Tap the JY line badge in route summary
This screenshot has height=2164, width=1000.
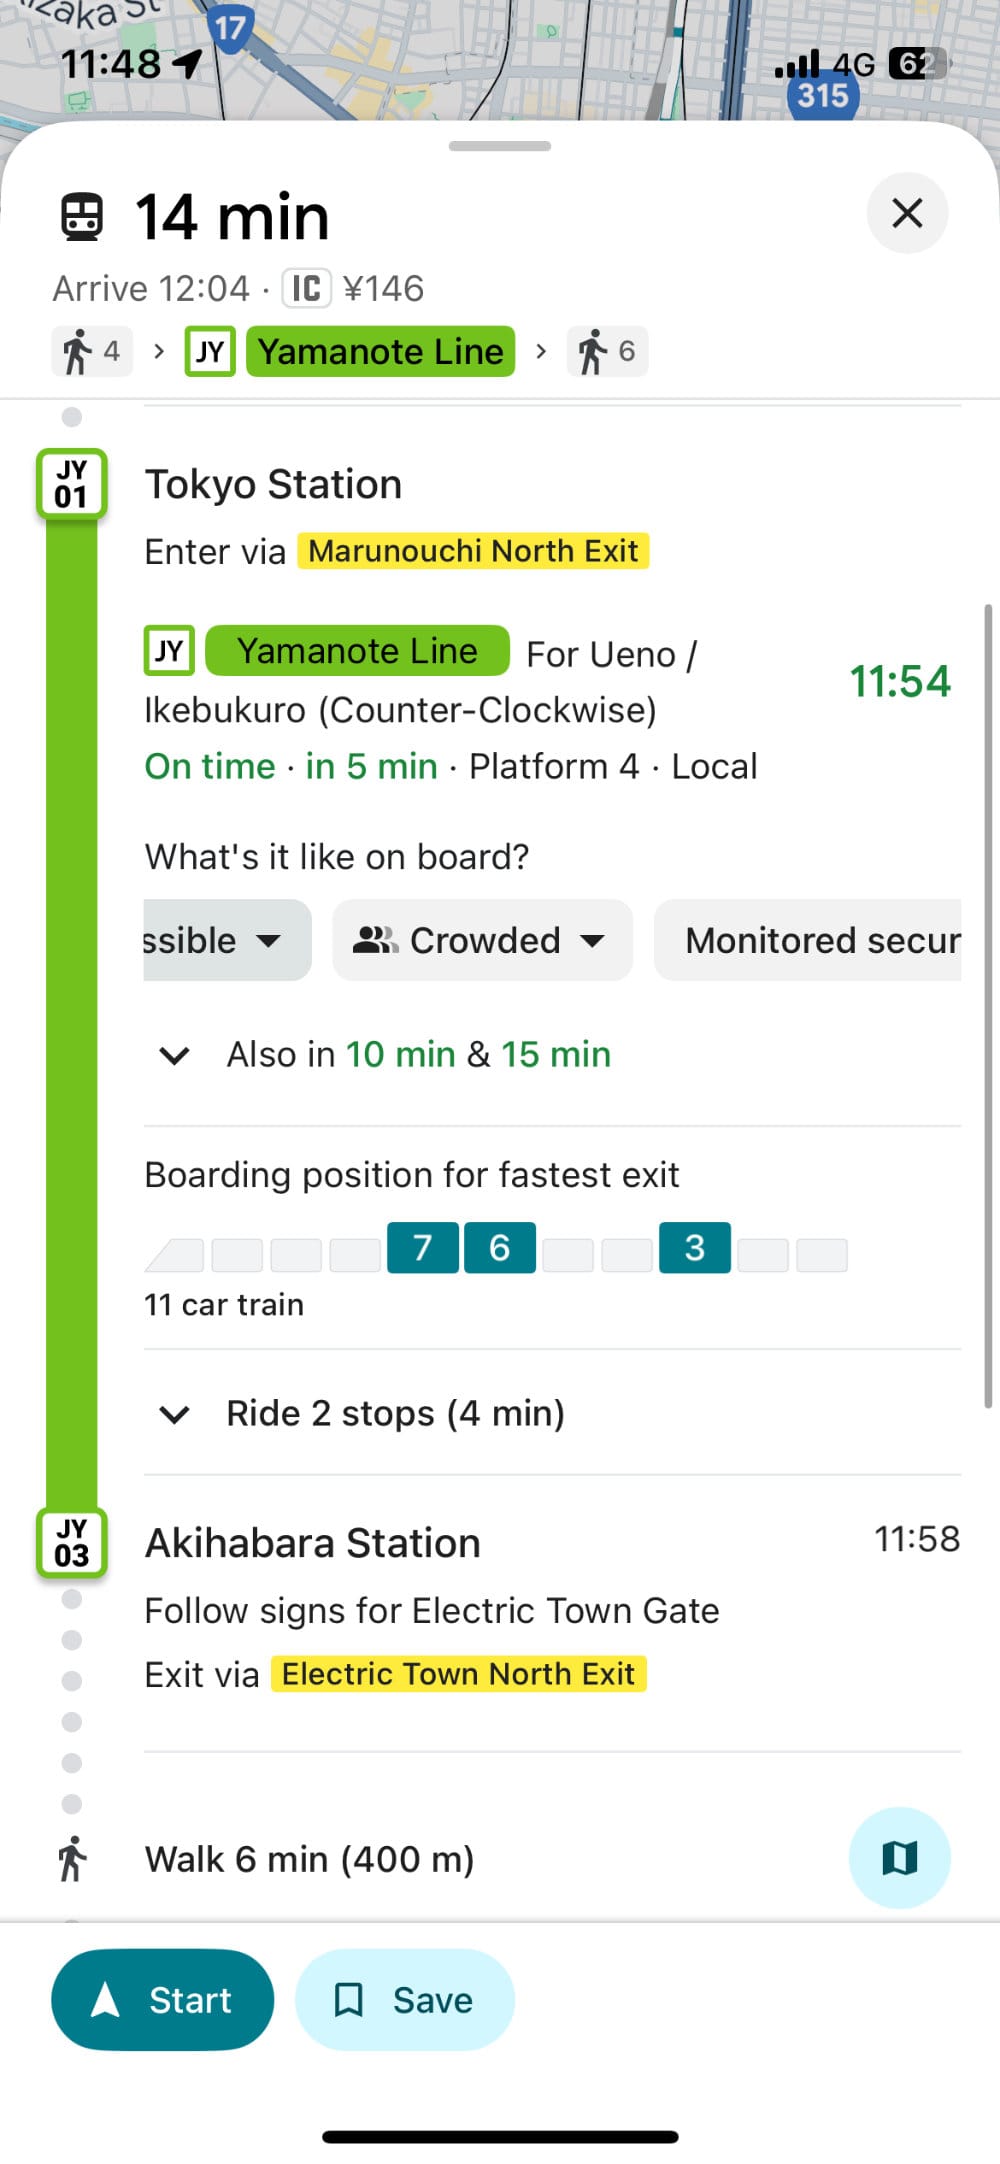(x=210, y=352)
